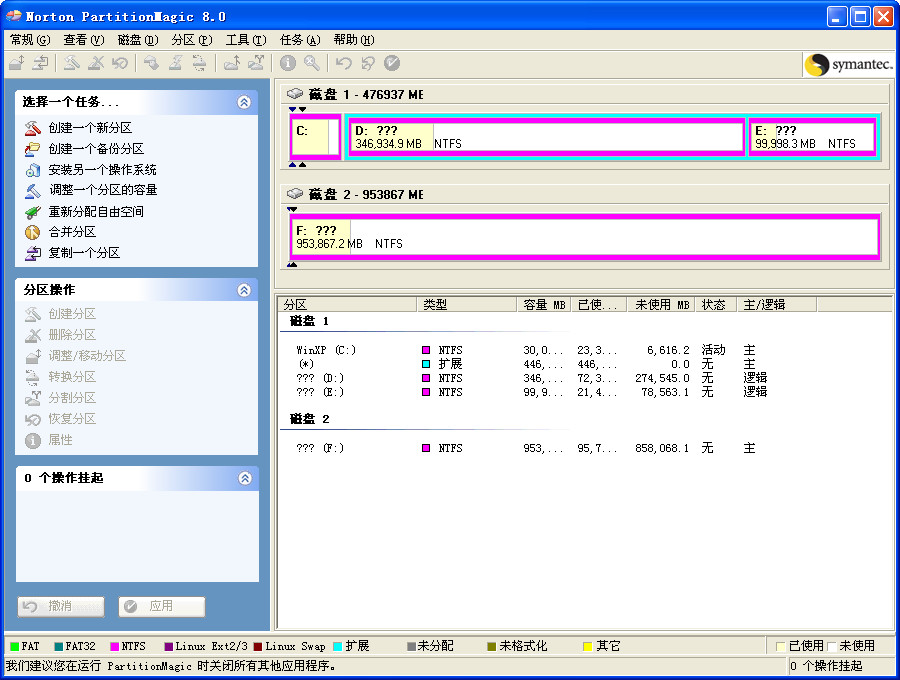Click the 状态 column header
Screen dimensions: 900x680
point(716,305)
